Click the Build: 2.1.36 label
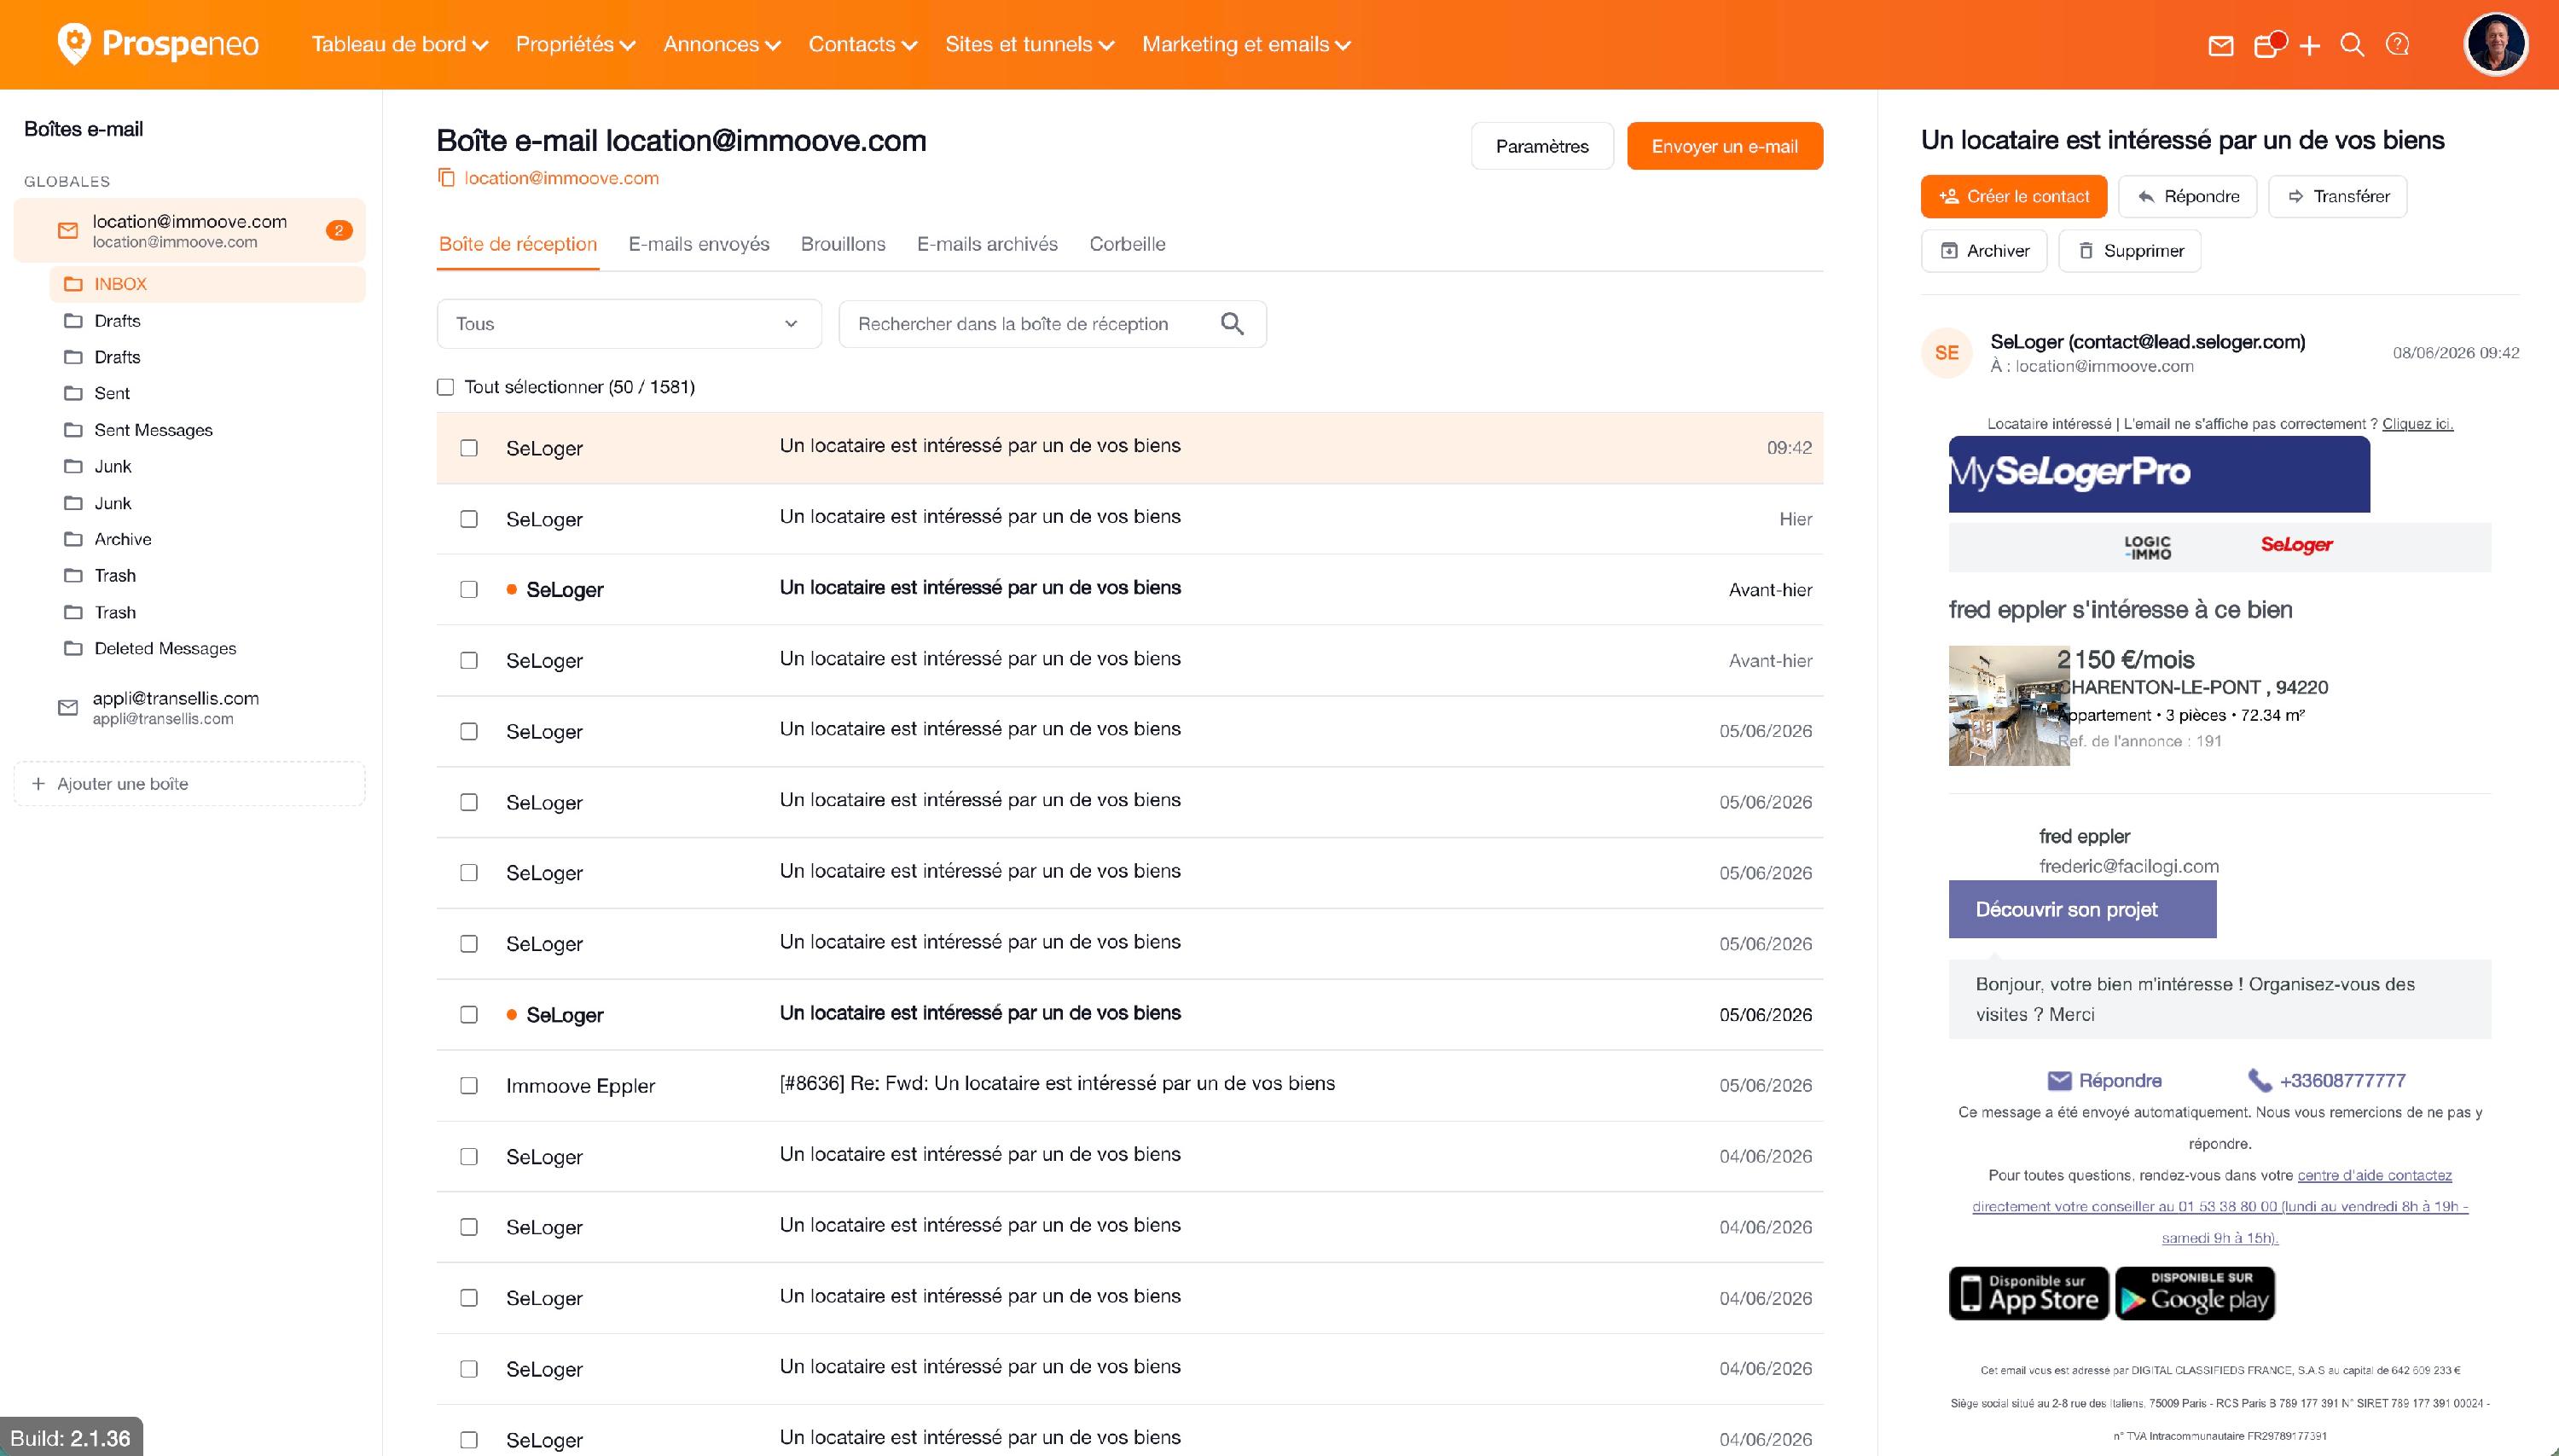Viewport: 2559px width, 1456px height. [x=70, y=1438]
